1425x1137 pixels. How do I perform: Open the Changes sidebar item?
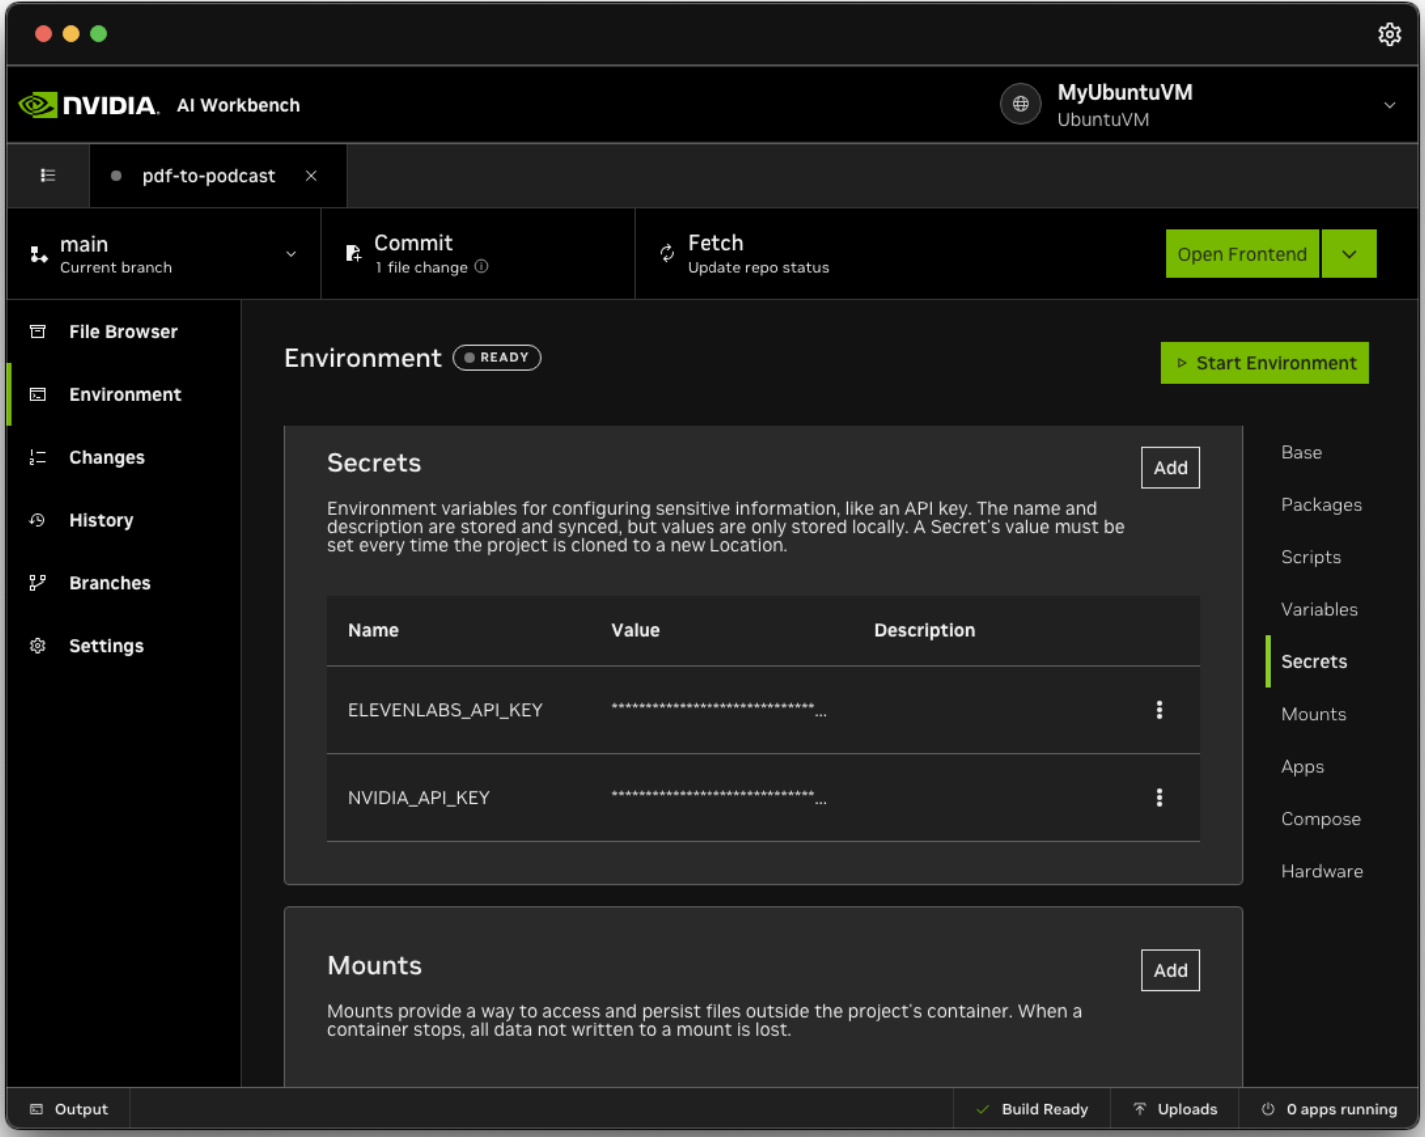[106, 458]
